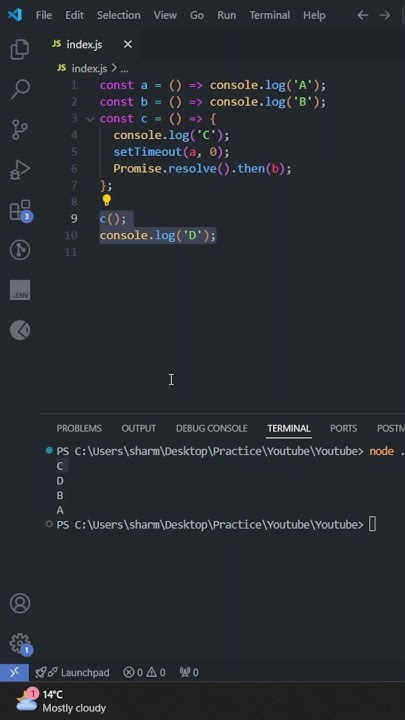This screenshot has width=405, height=720.
Task: Open the File menu
Action: [44, 15]
